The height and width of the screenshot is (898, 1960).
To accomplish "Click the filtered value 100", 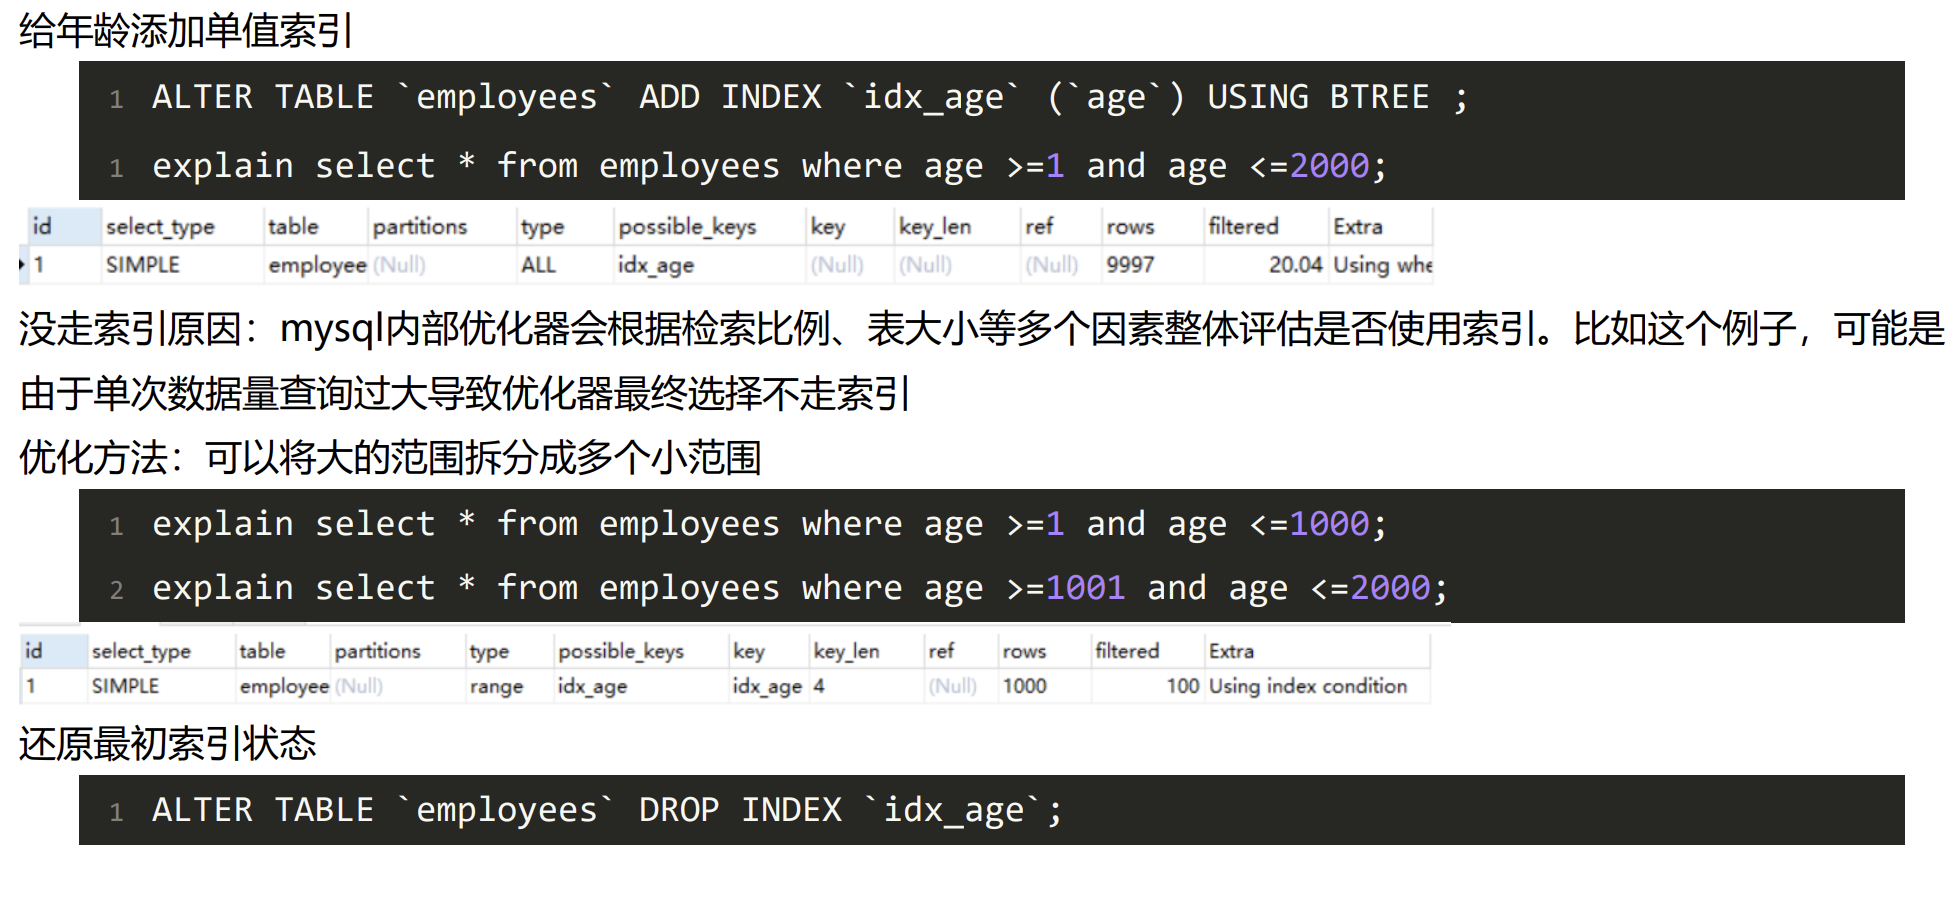I will coord(1183,686).
